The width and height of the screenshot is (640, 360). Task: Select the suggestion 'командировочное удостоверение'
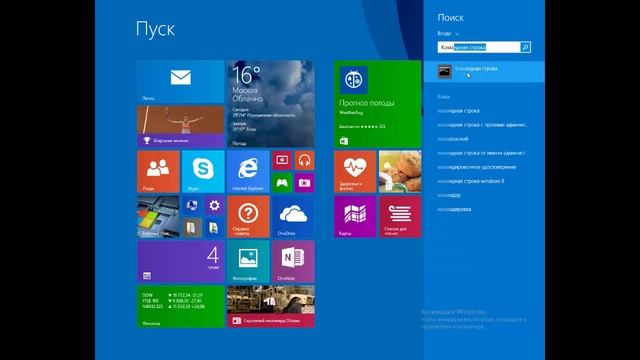click(x=477, y=167)
